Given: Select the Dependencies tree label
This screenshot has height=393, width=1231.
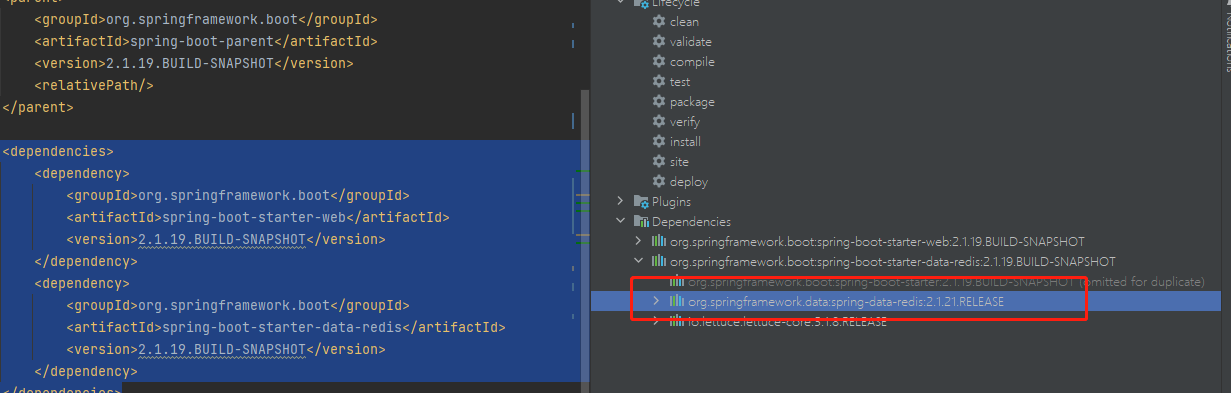Looking at the screenshot, I should click(x=691, y=221).
